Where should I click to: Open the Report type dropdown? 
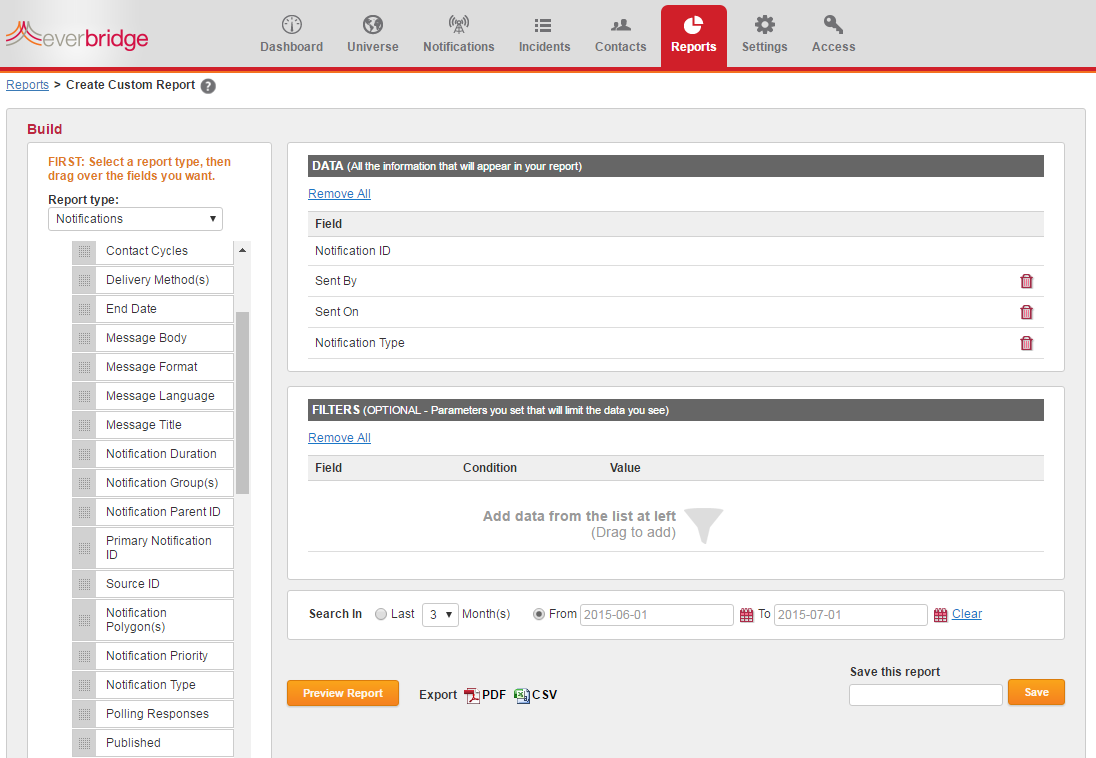click(135, 218)
